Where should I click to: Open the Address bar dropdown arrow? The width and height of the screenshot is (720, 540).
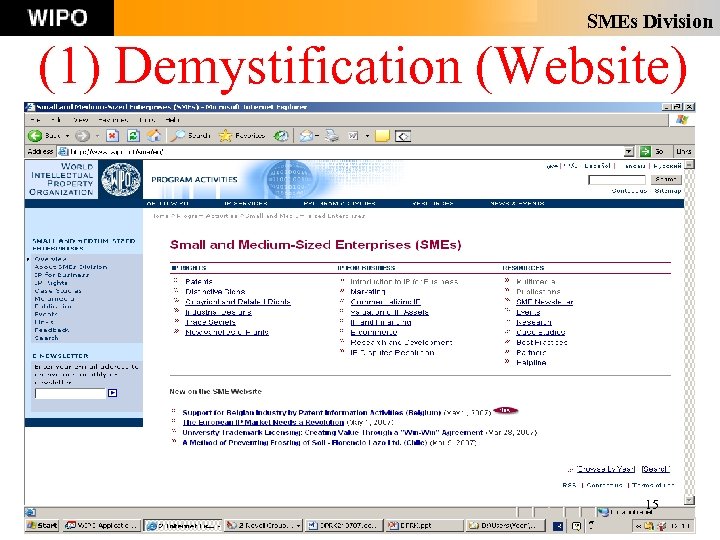(629, 152)
